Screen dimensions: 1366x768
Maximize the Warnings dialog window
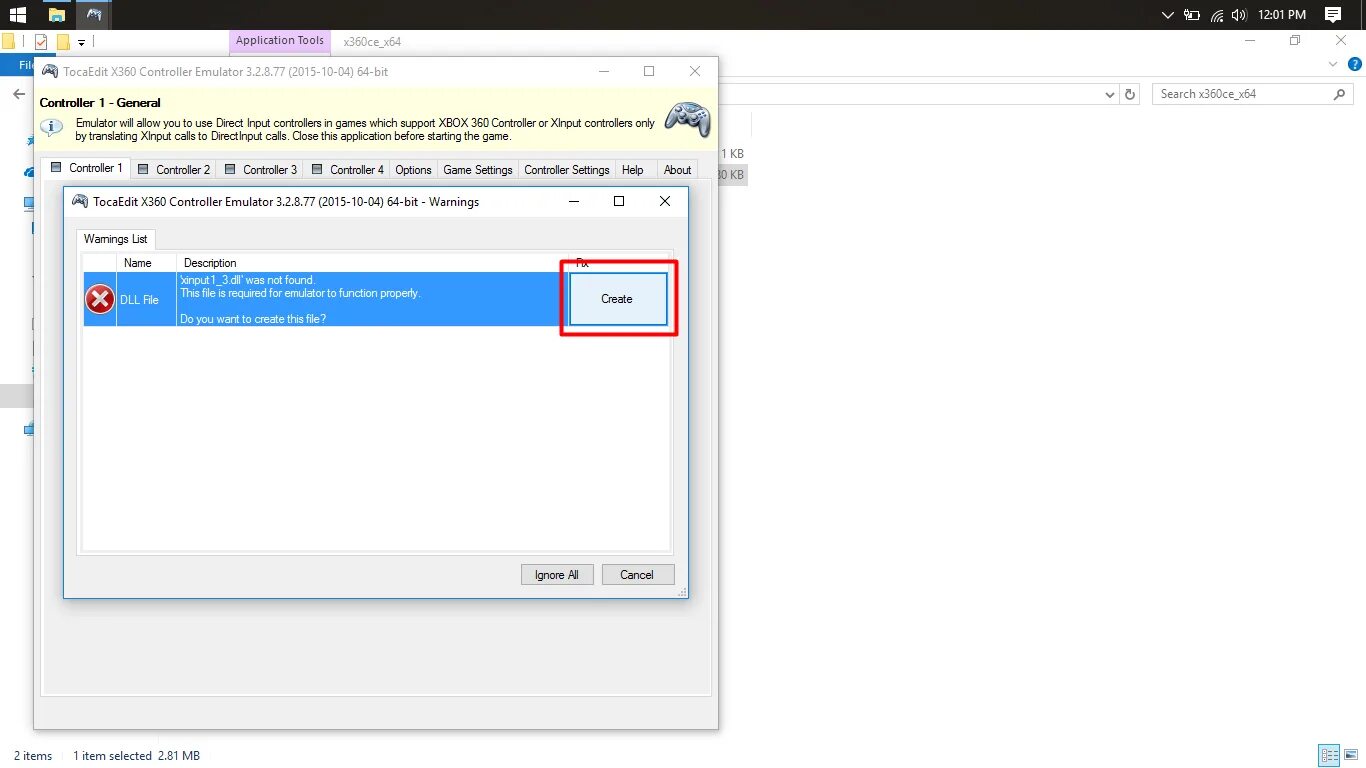tap(619, 201)
